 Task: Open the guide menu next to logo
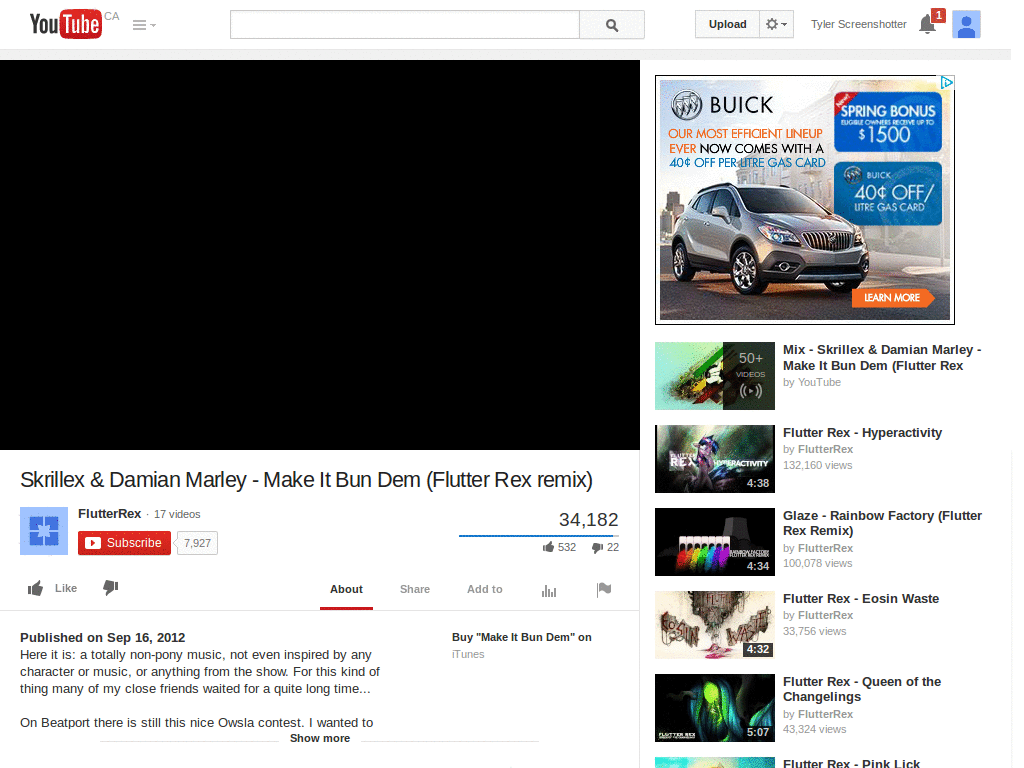(144, 25)
